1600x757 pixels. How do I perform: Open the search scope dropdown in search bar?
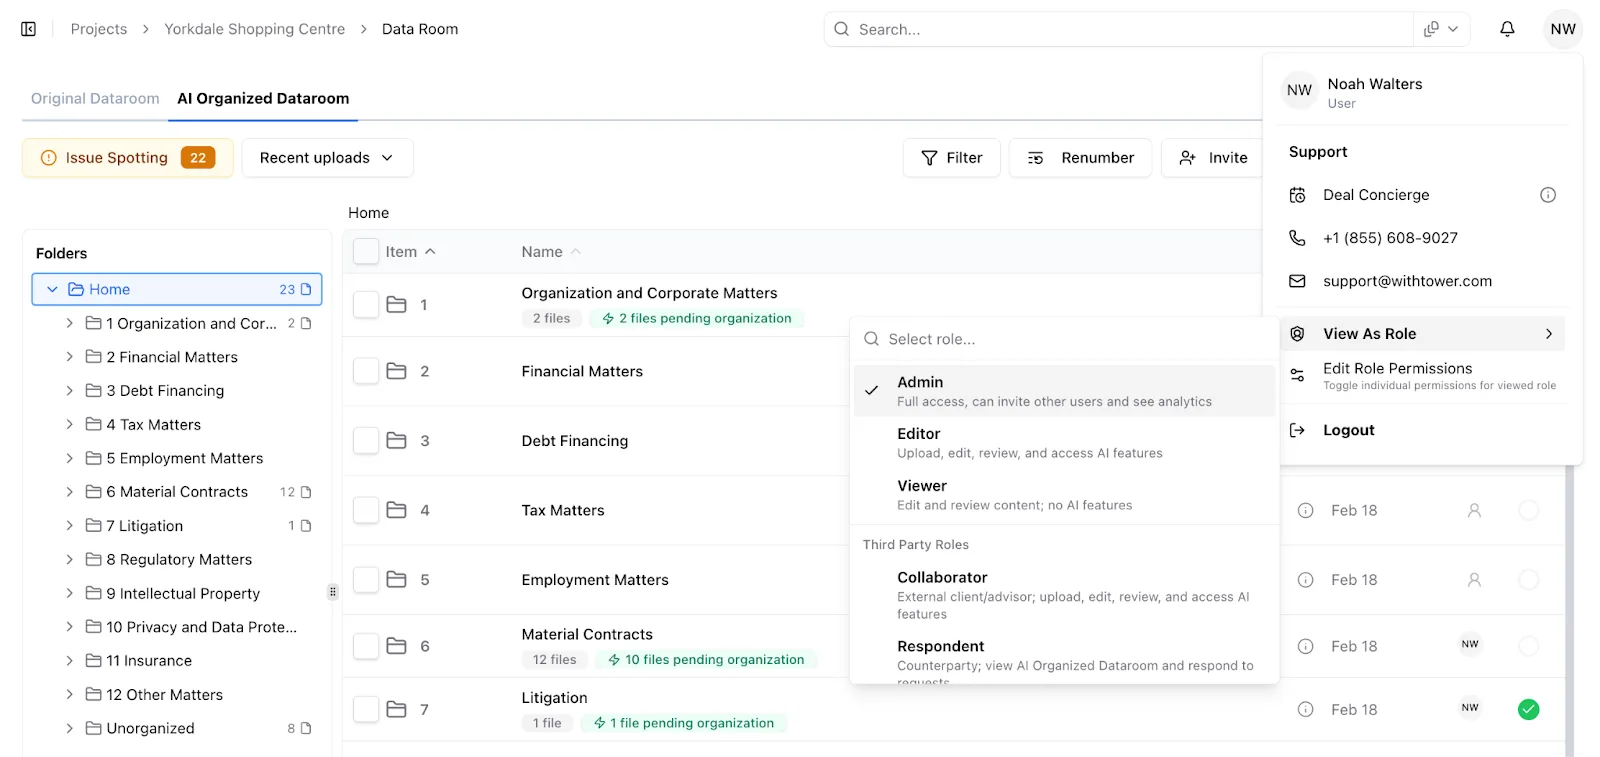pos(1441,29)
